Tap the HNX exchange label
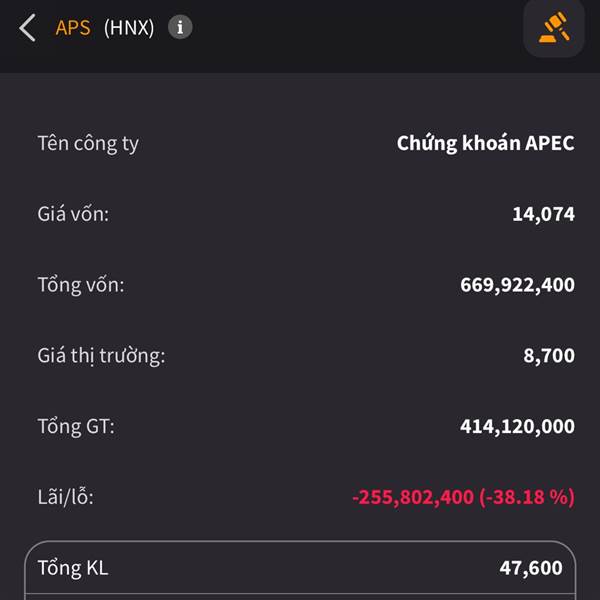The height and width of the screenshot is (600, 600). click(x=129, y=28)
